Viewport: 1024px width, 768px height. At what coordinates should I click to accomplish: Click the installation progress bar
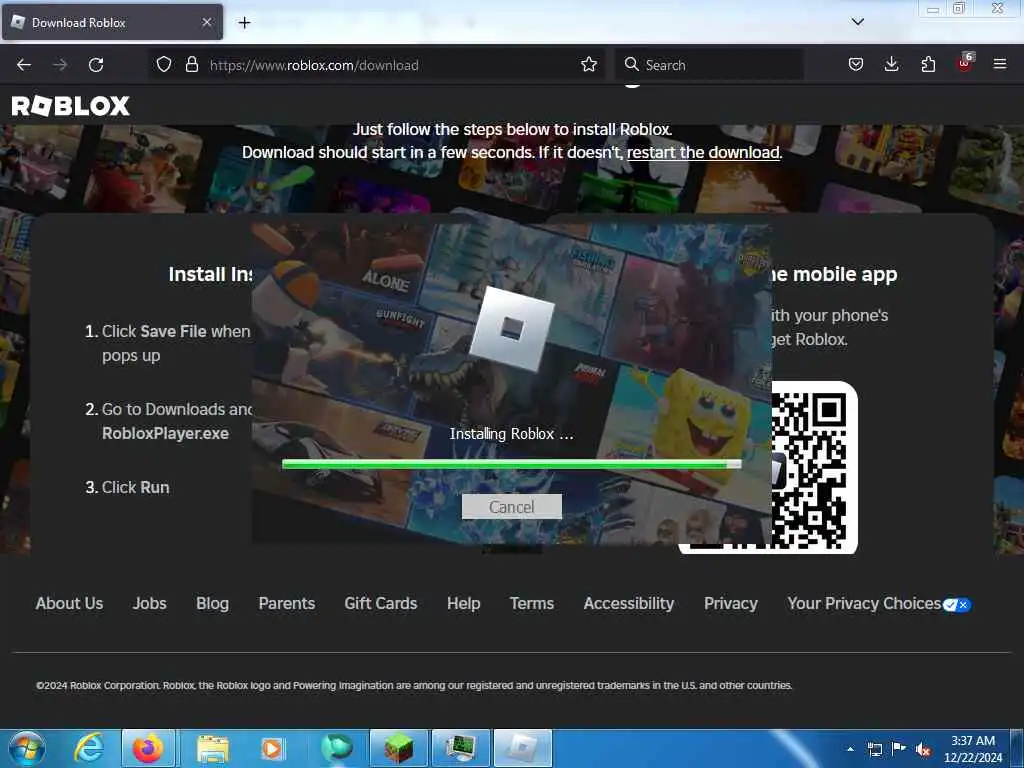click(x=511, y=464)
